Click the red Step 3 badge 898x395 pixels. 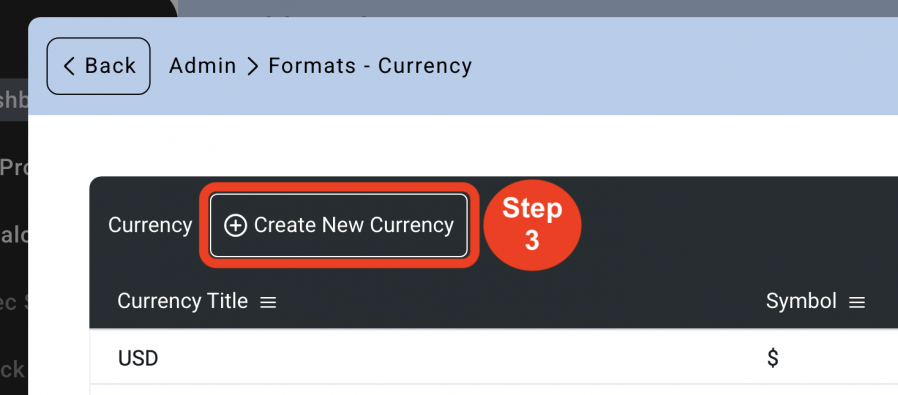(532, 225)
